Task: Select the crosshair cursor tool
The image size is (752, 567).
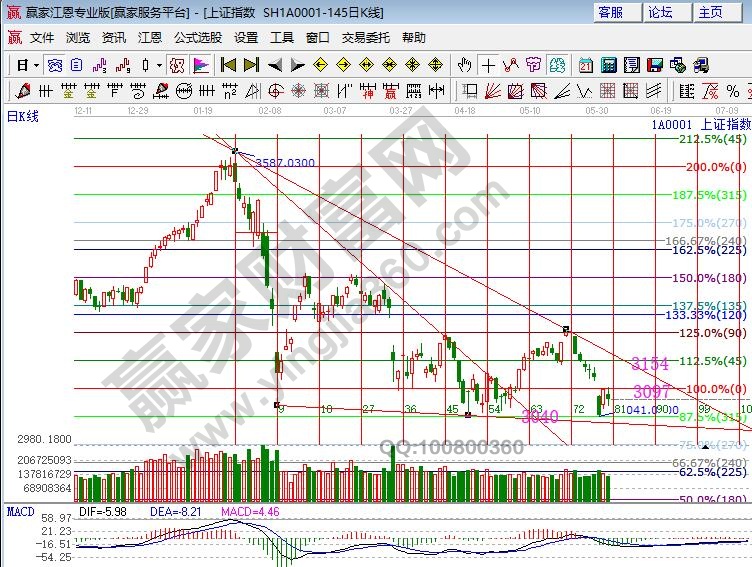Action: pos(488,65)
